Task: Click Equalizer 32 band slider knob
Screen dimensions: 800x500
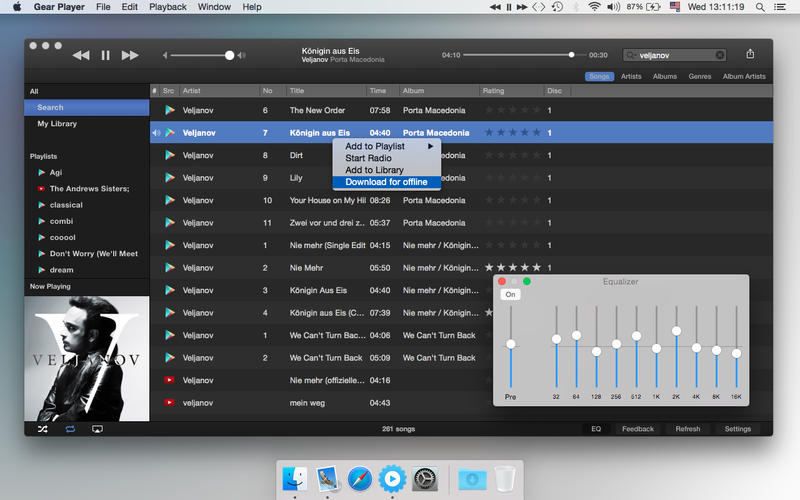Action: coord(556,339)
